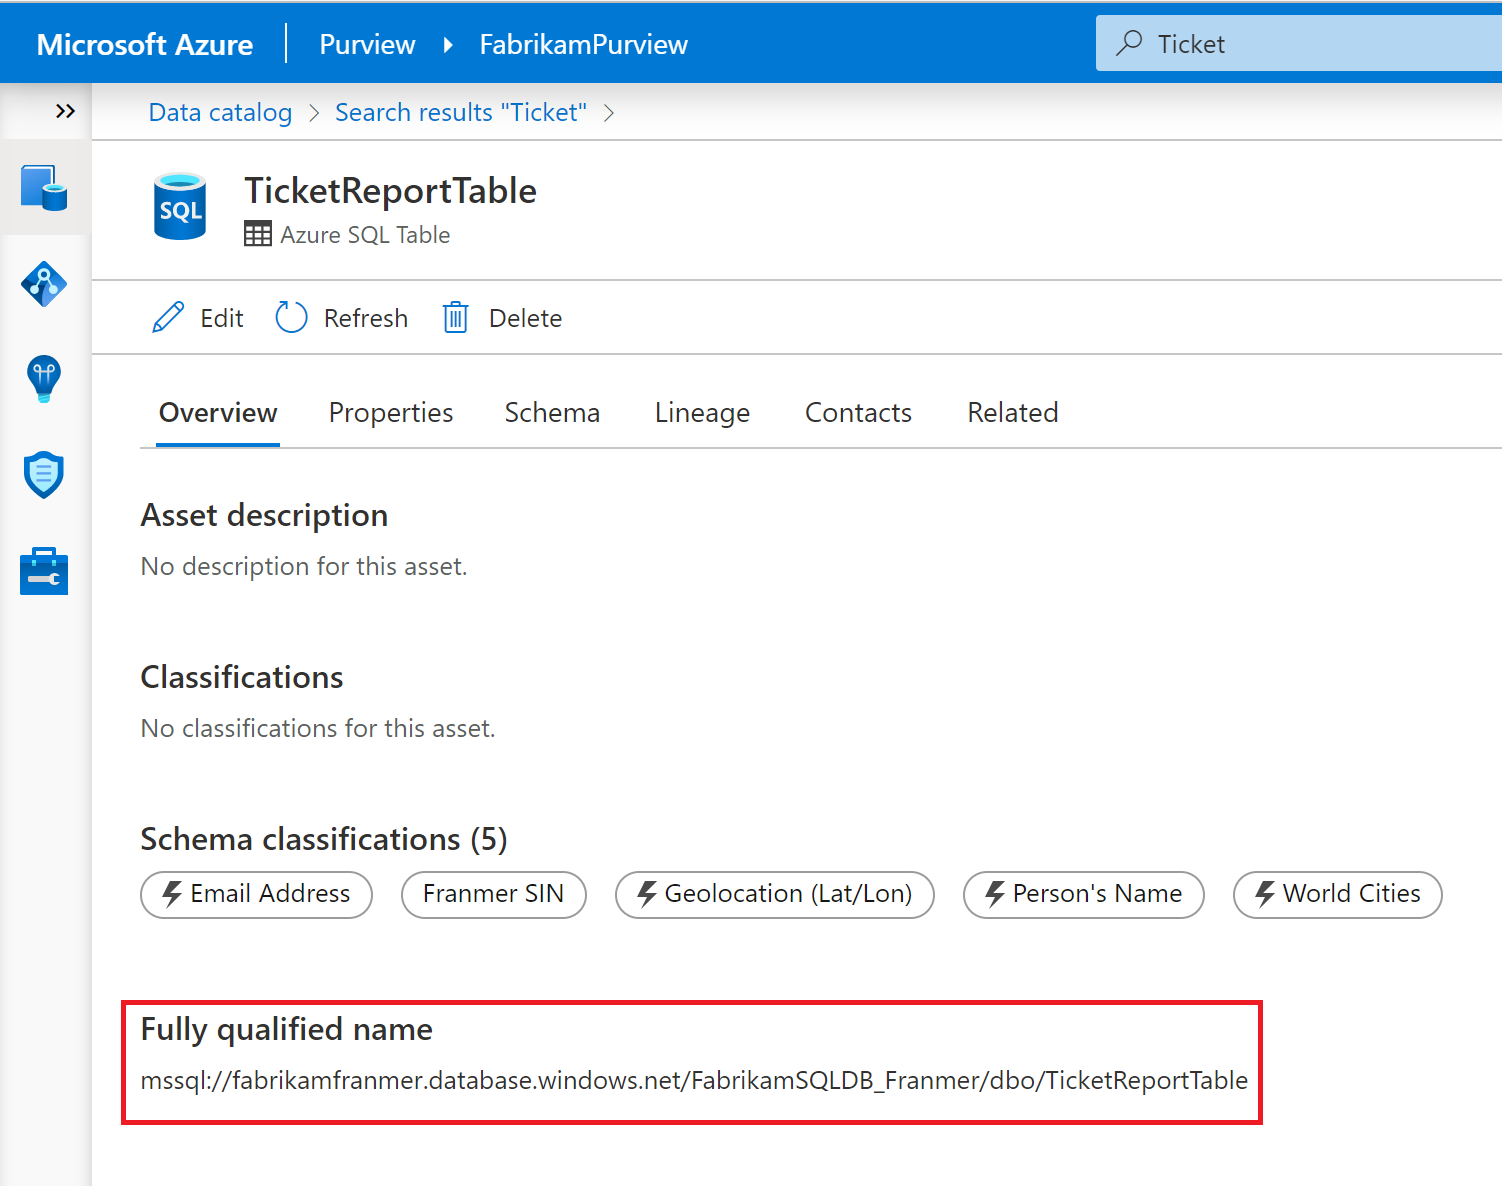This screenshot has width=1502, height=1186.
Task: Click the chevron after Data catalog breadcrumb
Action: (x=314, y=113)
